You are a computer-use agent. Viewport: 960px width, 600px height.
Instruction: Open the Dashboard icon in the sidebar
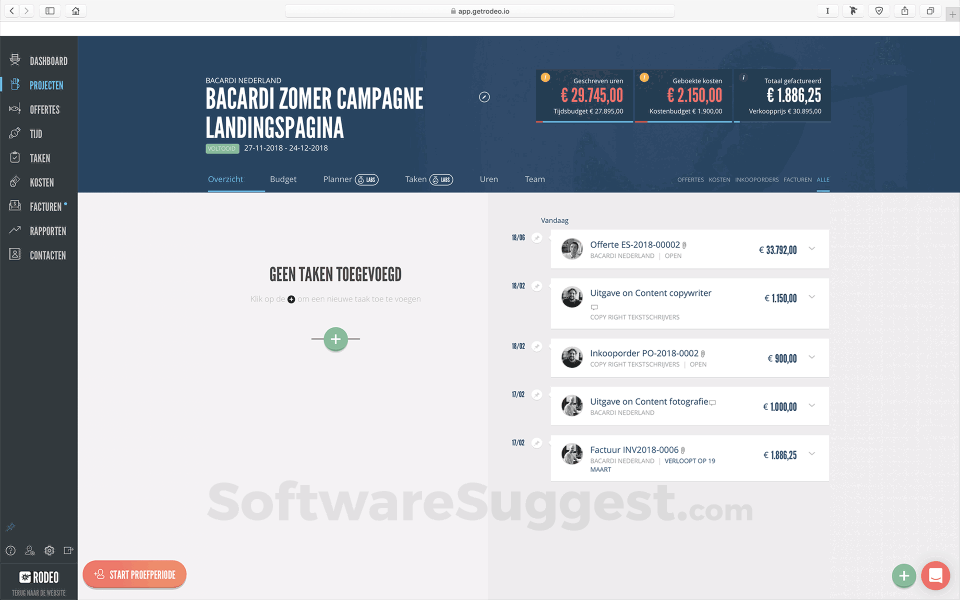15,60
